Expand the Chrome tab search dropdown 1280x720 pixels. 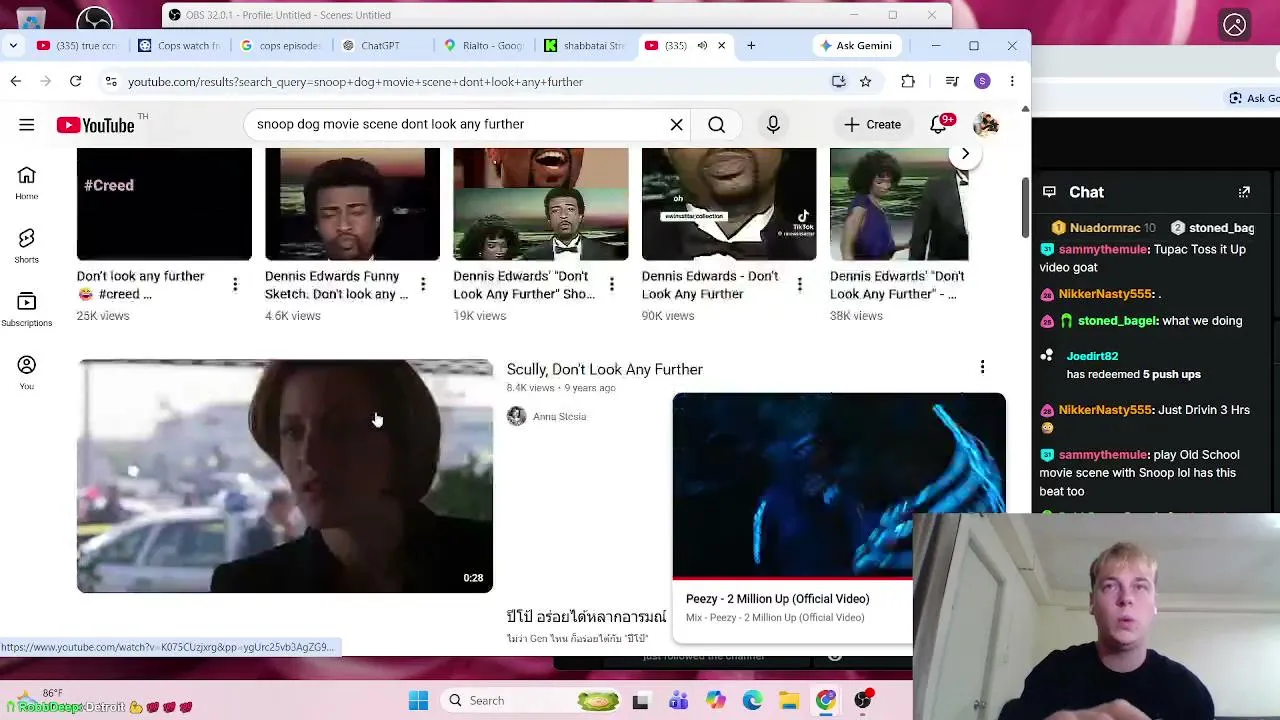pos(13,45)
